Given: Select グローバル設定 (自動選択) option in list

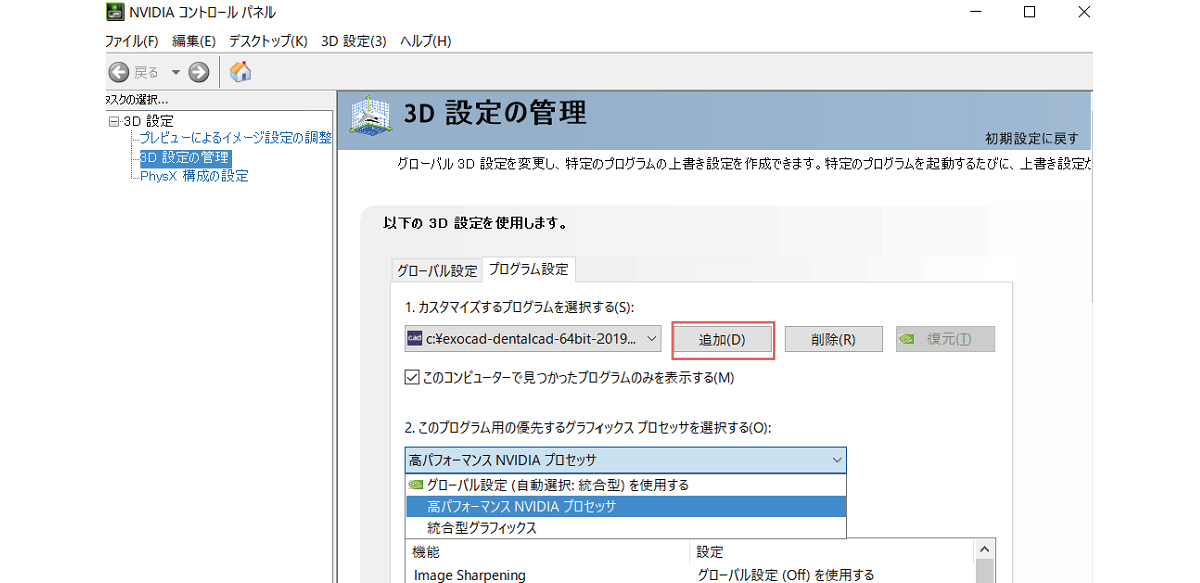Looking at the screenshot, I should pyautogui.click(x=557, y=485).
